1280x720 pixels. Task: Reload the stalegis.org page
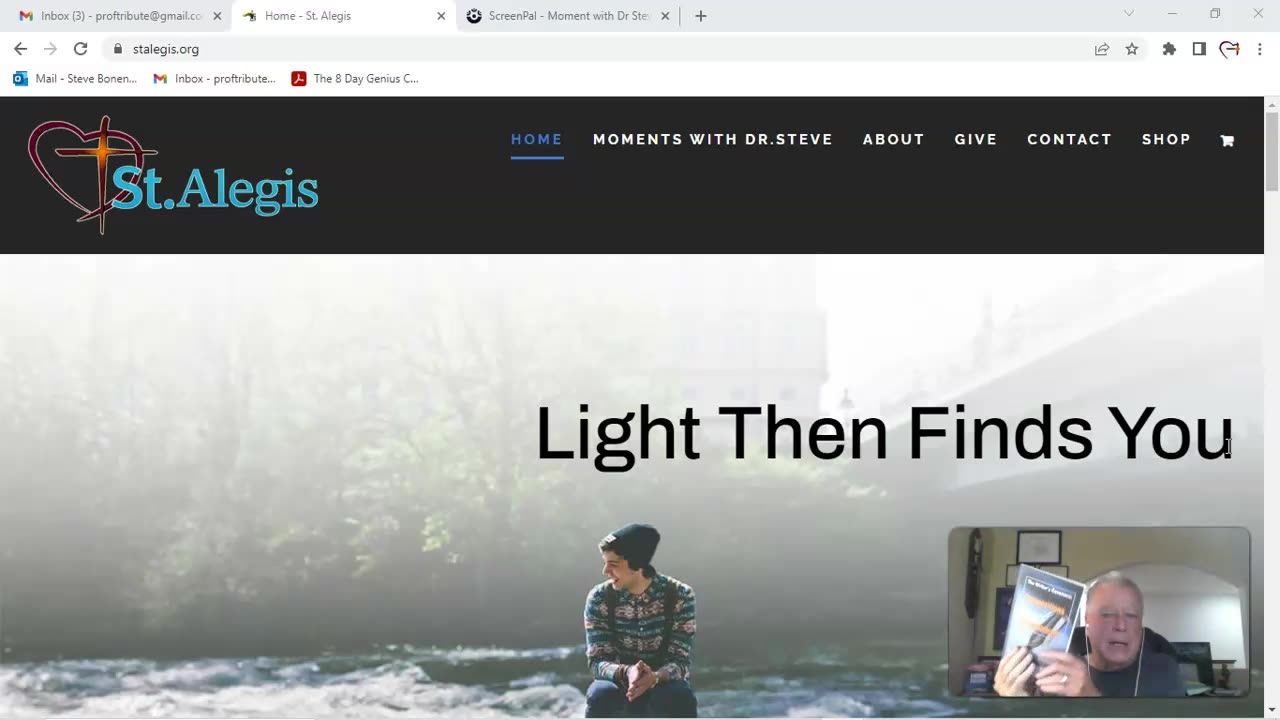click(80, 49)
